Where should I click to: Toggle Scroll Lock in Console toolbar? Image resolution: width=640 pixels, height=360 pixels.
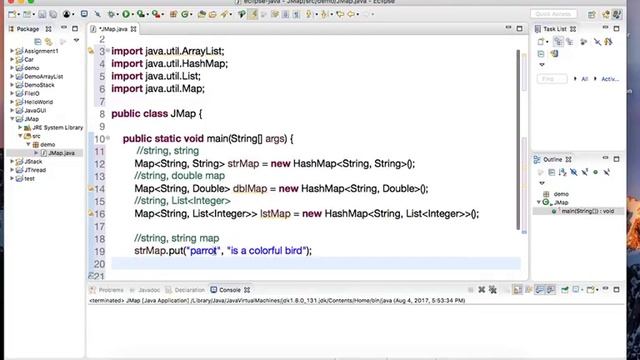point(518,290)
